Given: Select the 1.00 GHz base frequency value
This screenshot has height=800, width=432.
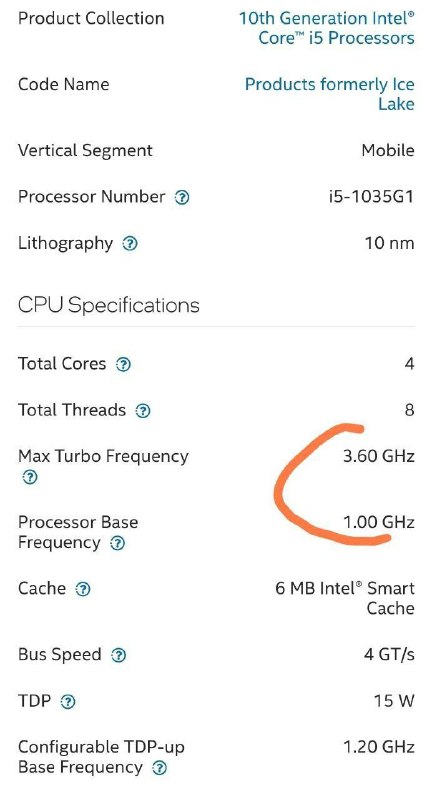Looking at the screenshot, I should point(378,522).
